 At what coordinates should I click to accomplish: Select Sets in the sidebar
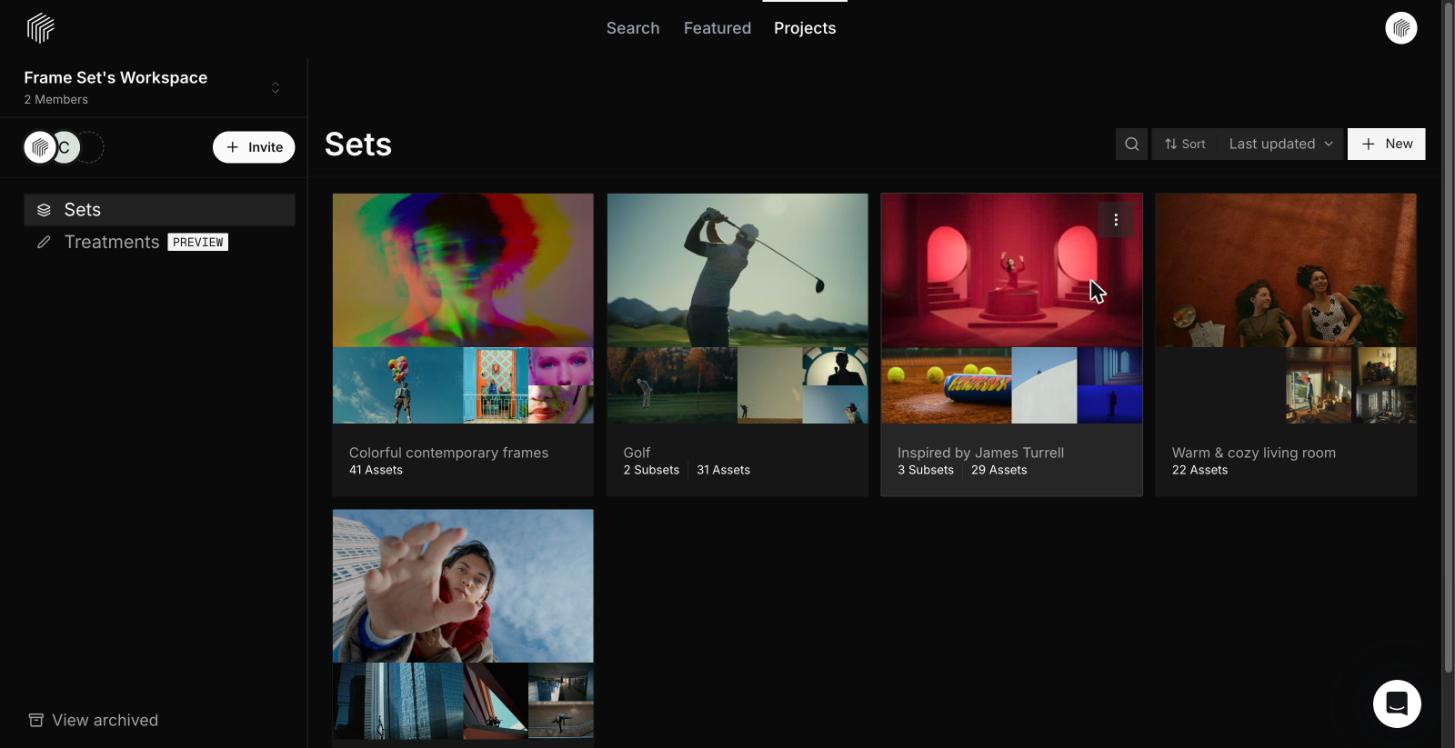coord(160,210)
